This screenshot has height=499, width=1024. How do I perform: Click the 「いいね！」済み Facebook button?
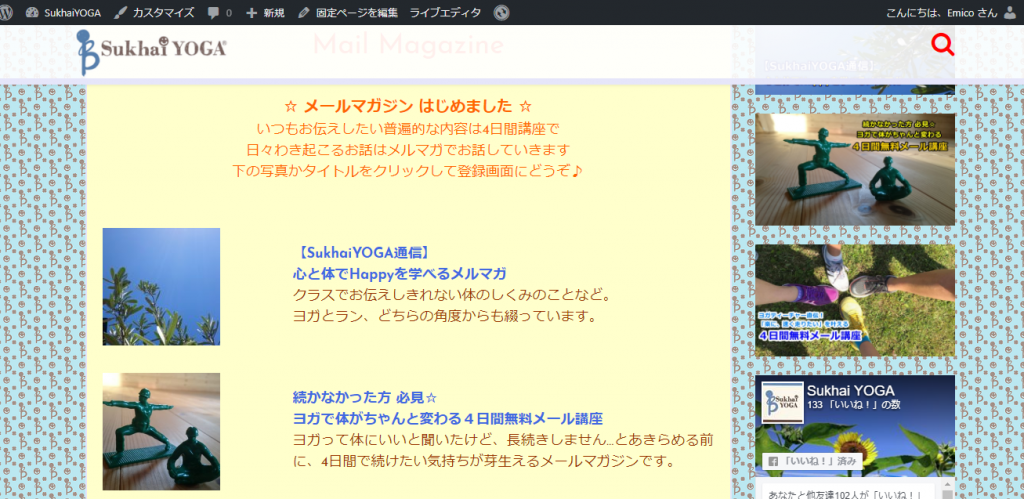pos(812,461)
